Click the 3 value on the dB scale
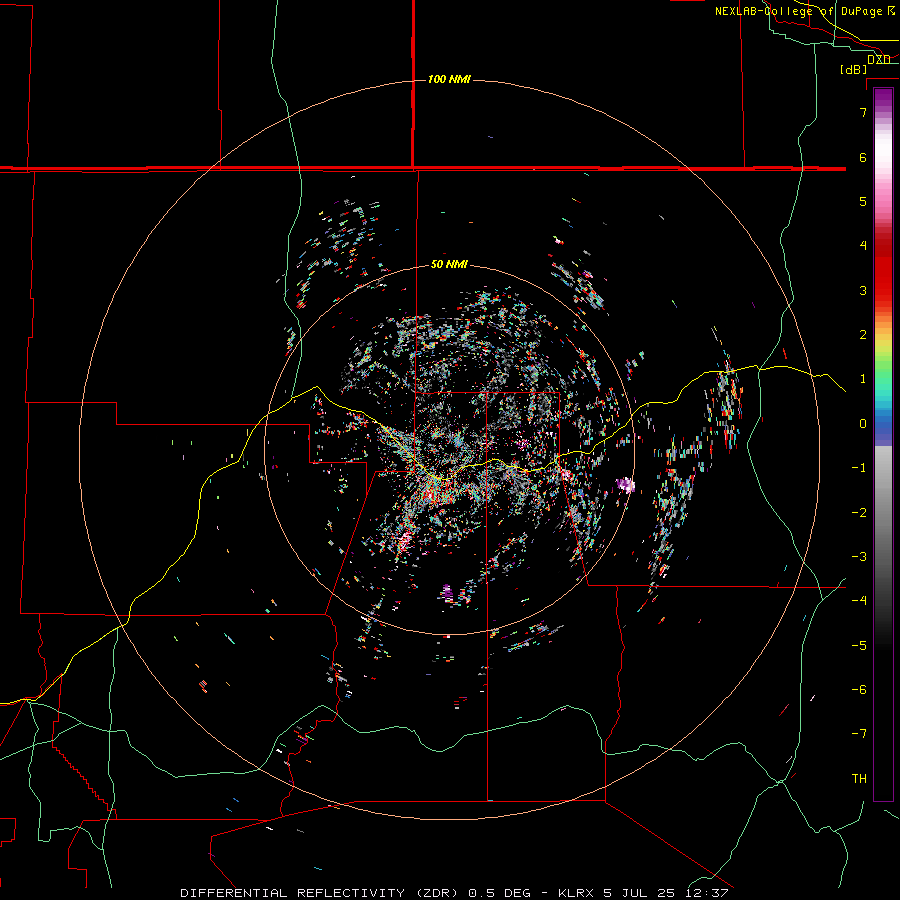Screen dimensions: 900x900 tap(863, 290)
